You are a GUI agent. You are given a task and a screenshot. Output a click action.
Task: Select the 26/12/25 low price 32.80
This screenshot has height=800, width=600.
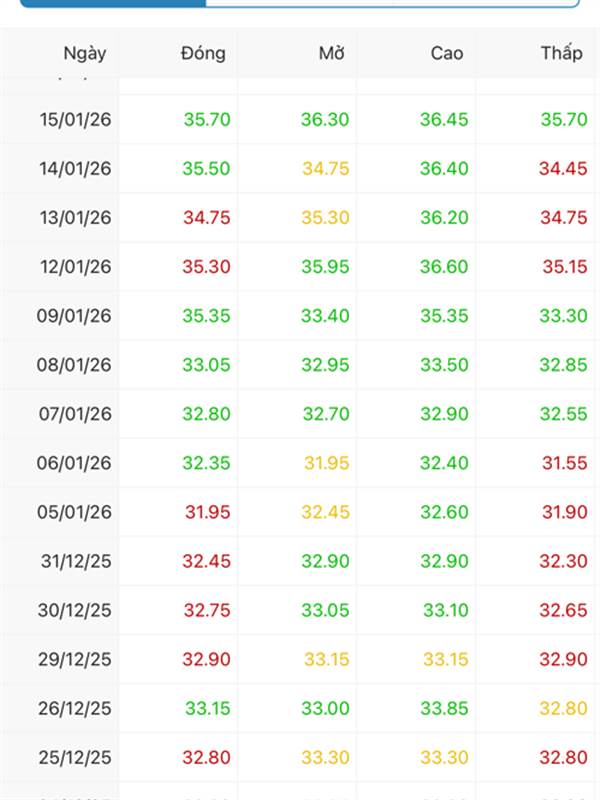pos(563,708)
